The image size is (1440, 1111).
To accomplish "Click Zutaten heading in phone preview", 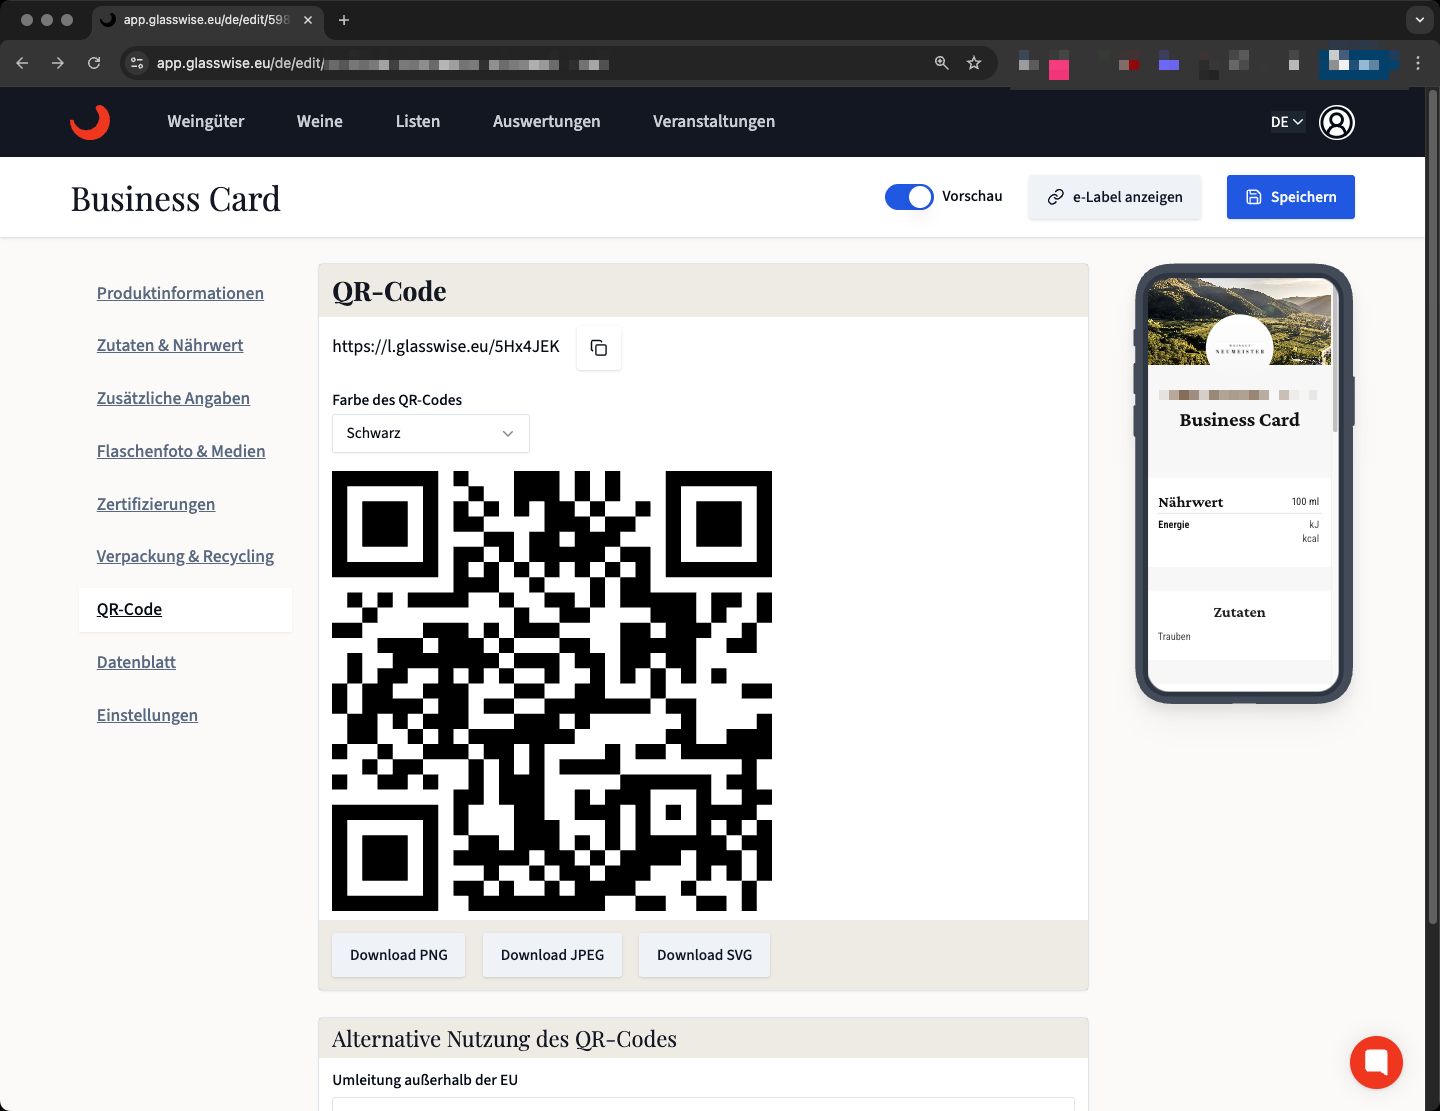I will [1240, 612].
